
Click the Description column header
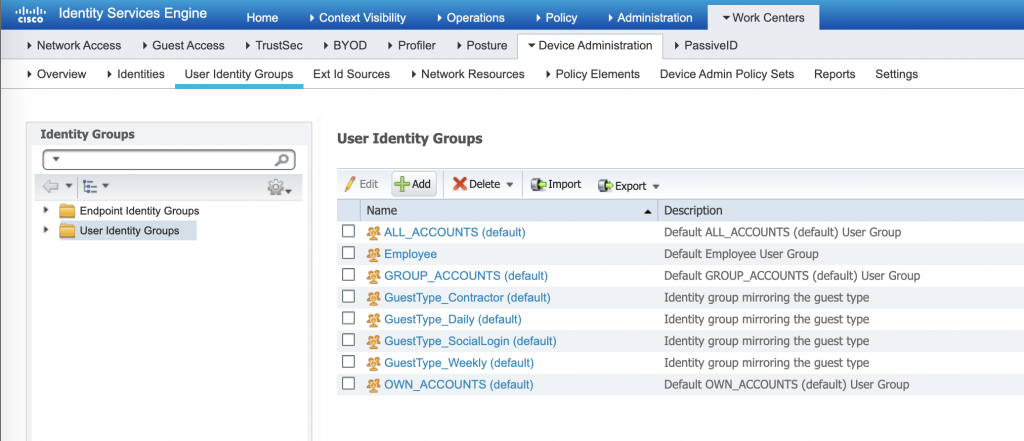(x=694, y=210)
